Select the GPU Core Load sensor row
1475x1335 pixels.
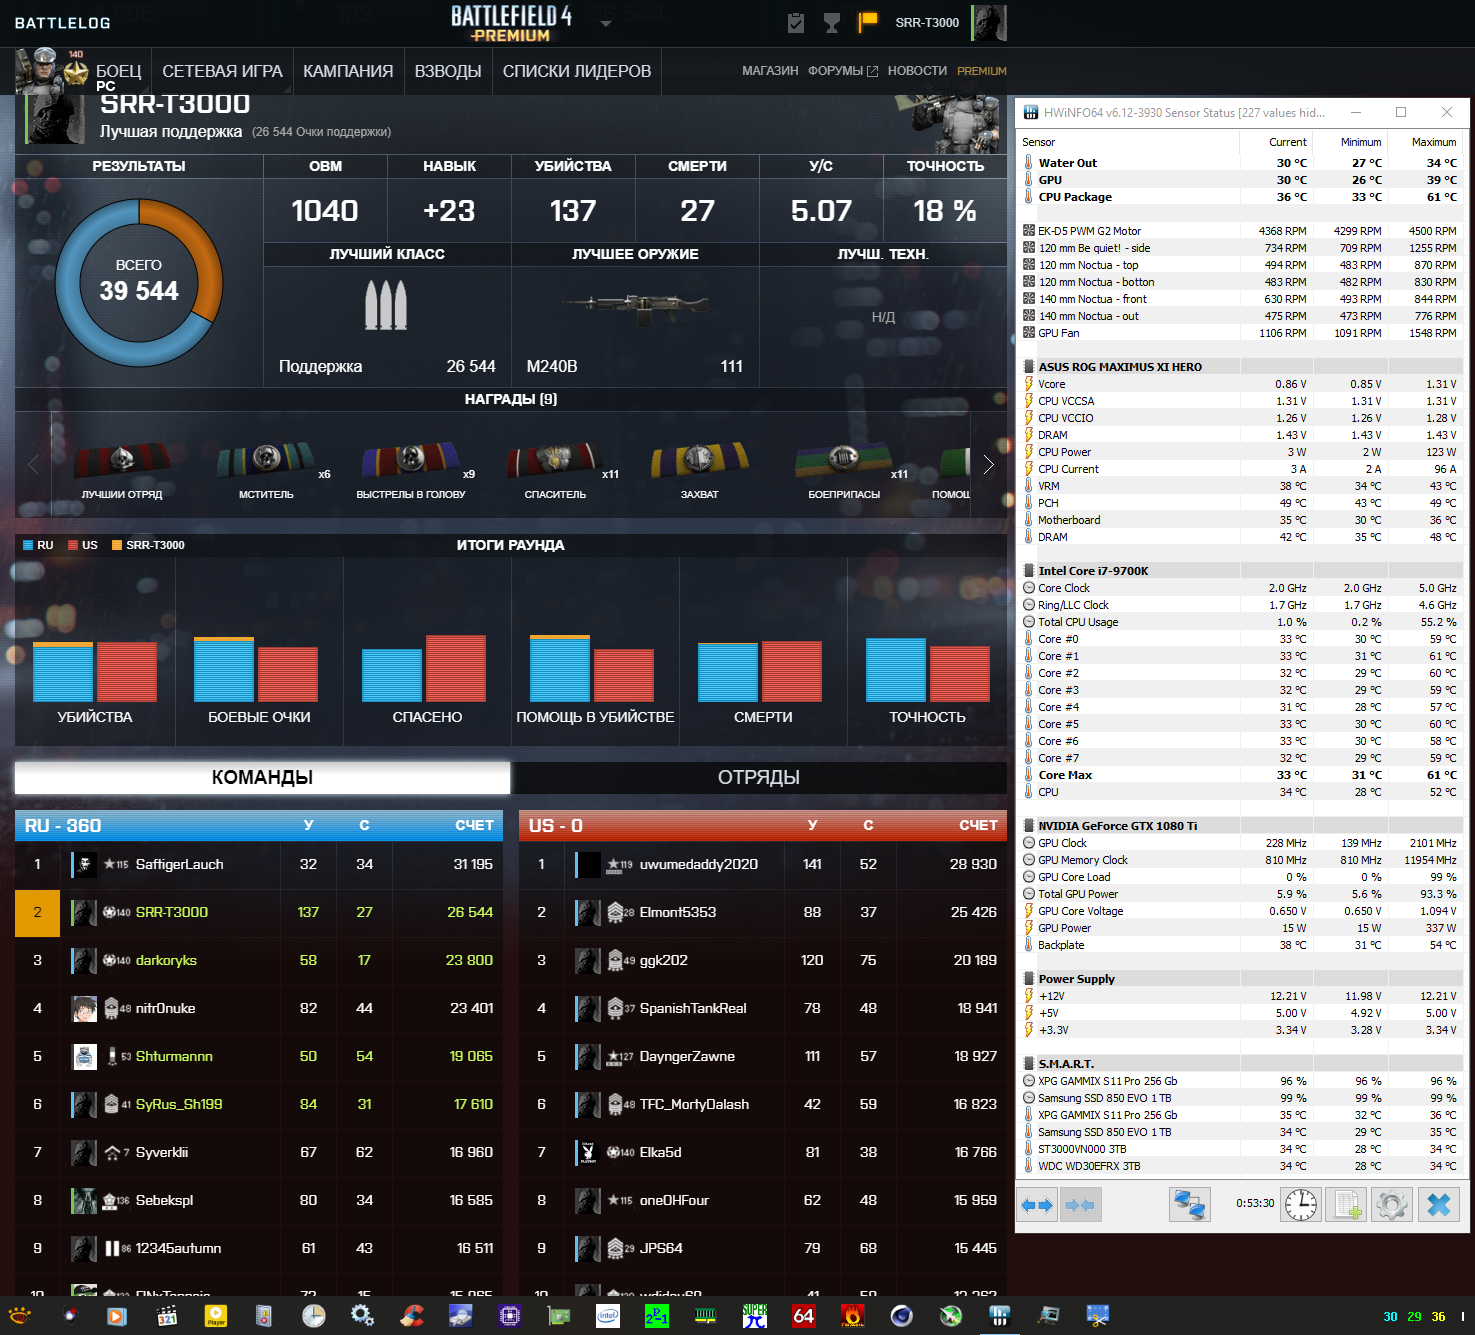pyautogui.click(x=1240, y=877)
